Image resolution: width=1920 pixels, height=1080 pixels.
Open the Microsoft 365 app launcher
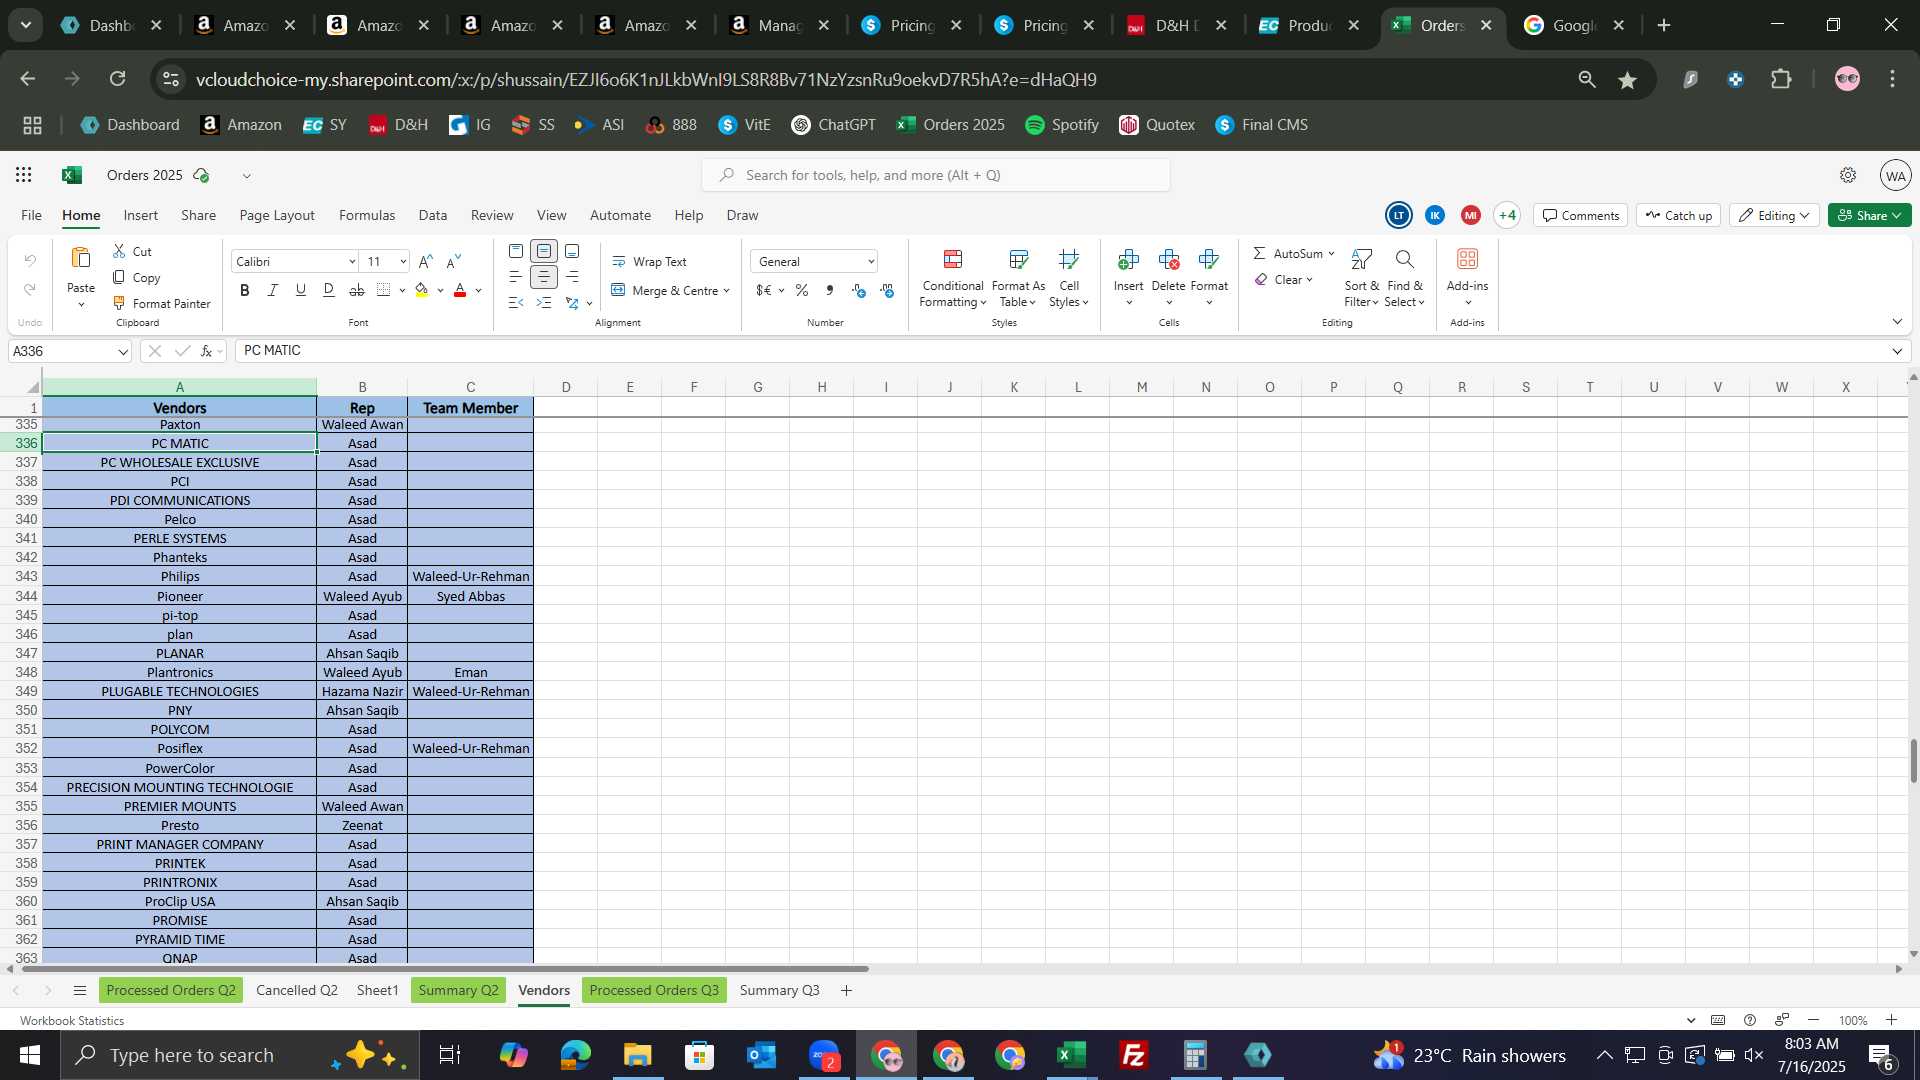(x=24, y=175)
